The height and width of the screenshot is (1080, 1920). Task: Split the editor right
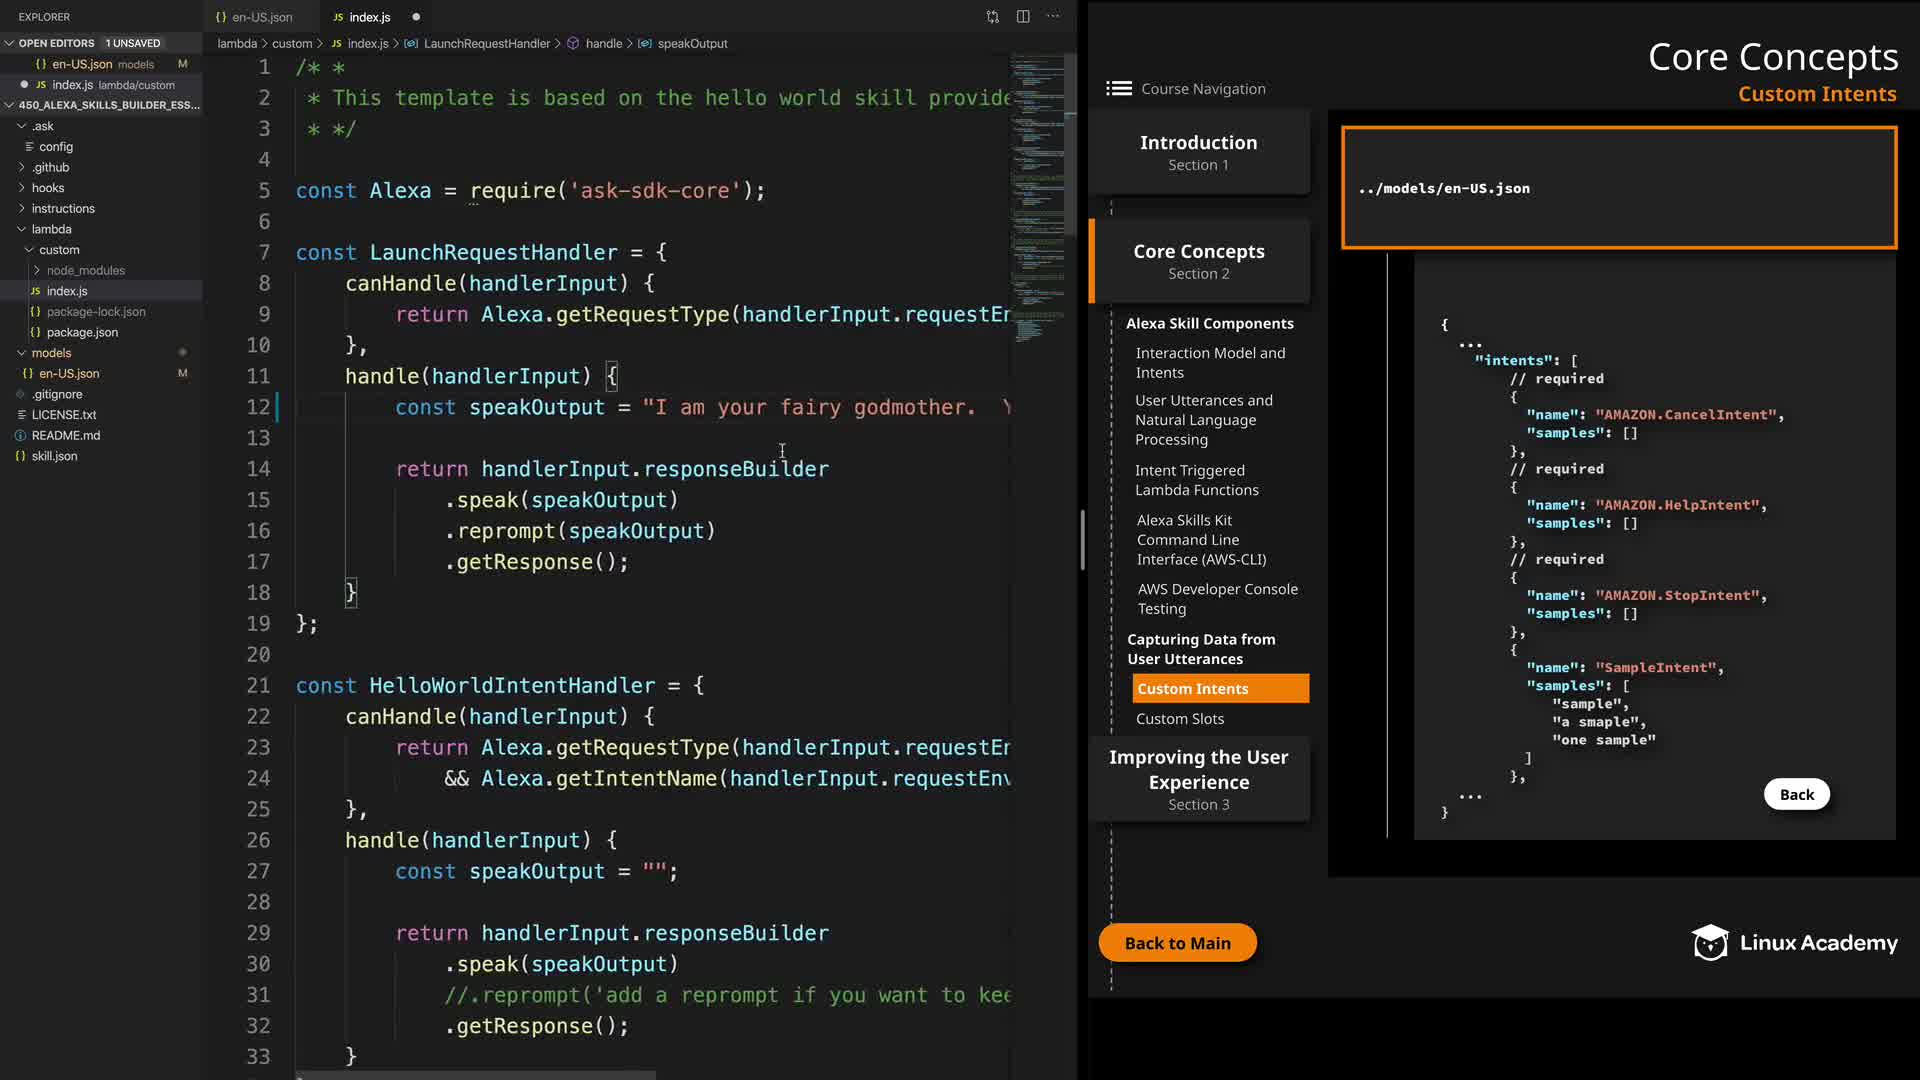[x=1023, y=17]
